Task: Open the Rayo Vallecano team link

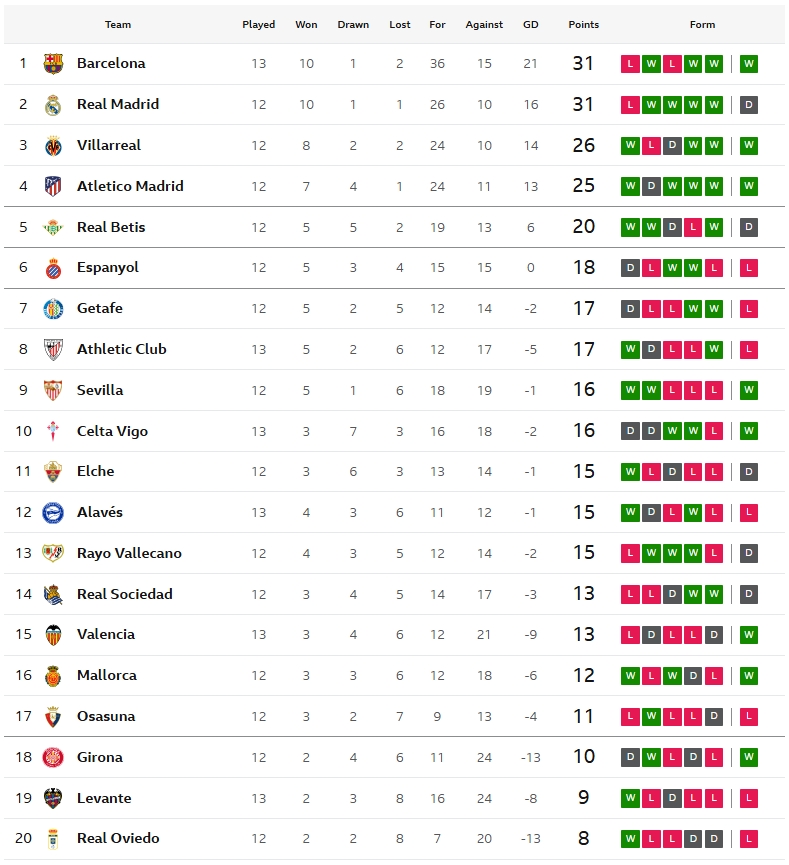Action: (x=129, y=553)
